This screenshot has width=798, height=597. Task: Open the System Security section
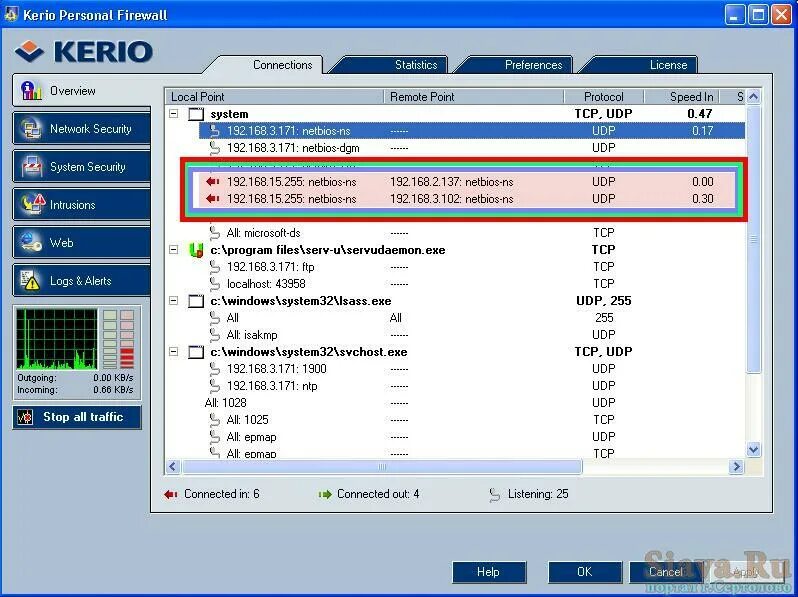tap(81, 166)
